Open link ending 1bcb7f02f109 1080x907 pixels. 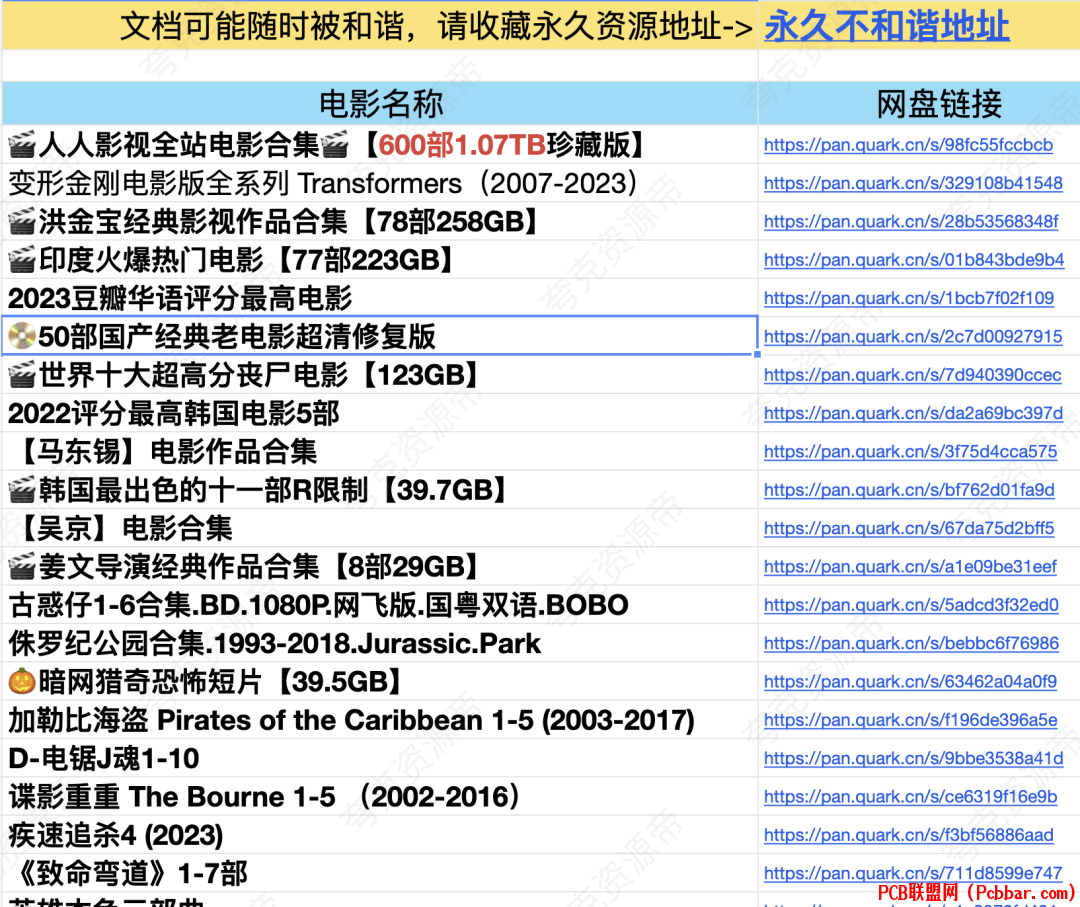click(x=909, y=298)
